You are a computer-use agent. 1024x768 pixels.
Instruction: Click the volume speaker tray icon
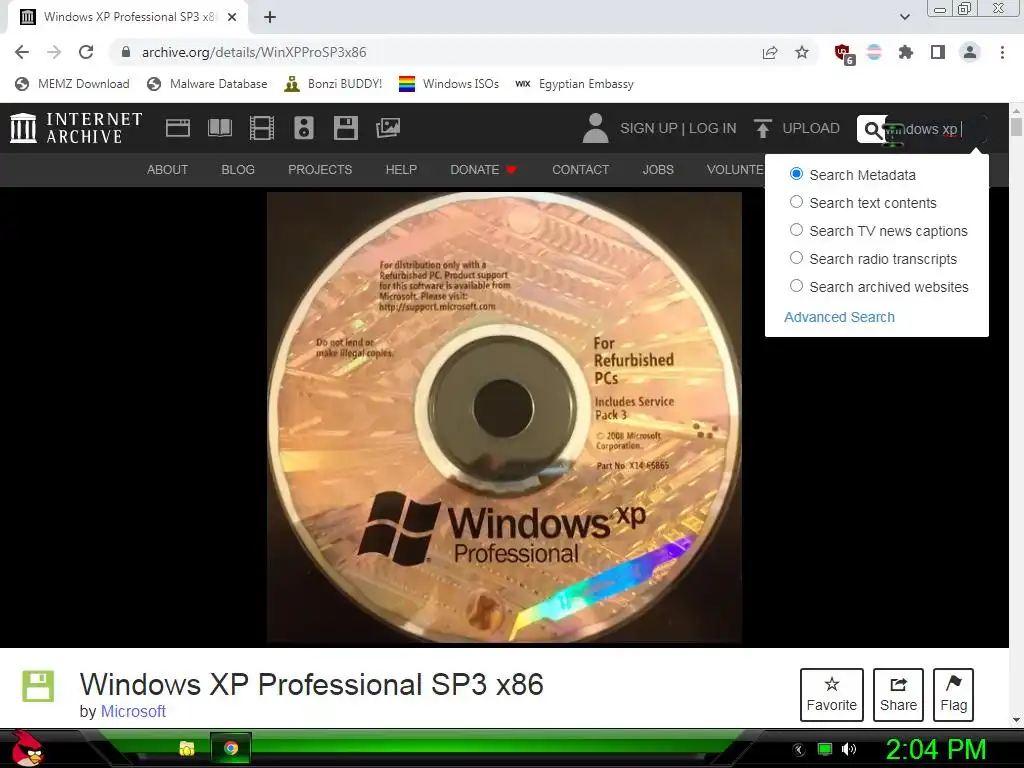(849, 749)
